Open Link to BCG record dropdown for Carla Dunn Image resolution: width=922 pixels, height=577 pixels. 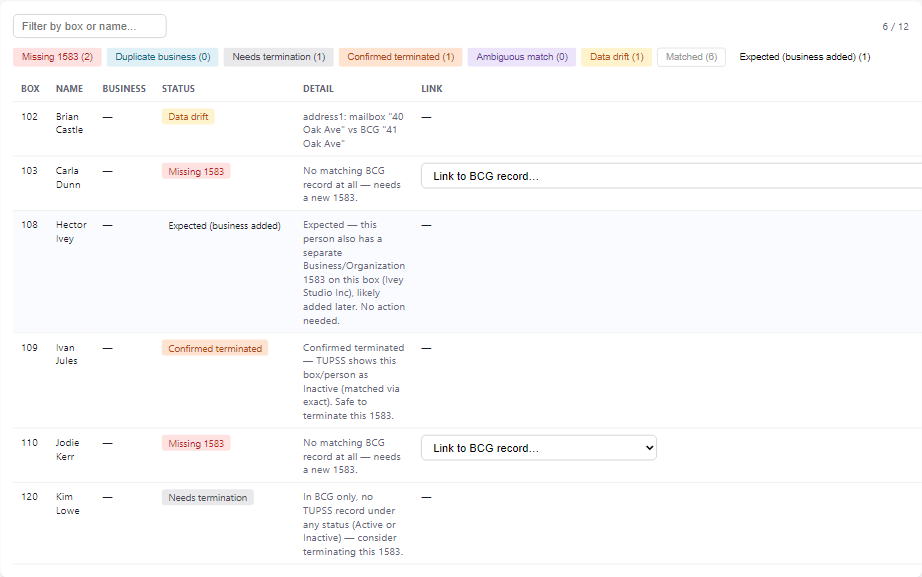click(671, 176)
